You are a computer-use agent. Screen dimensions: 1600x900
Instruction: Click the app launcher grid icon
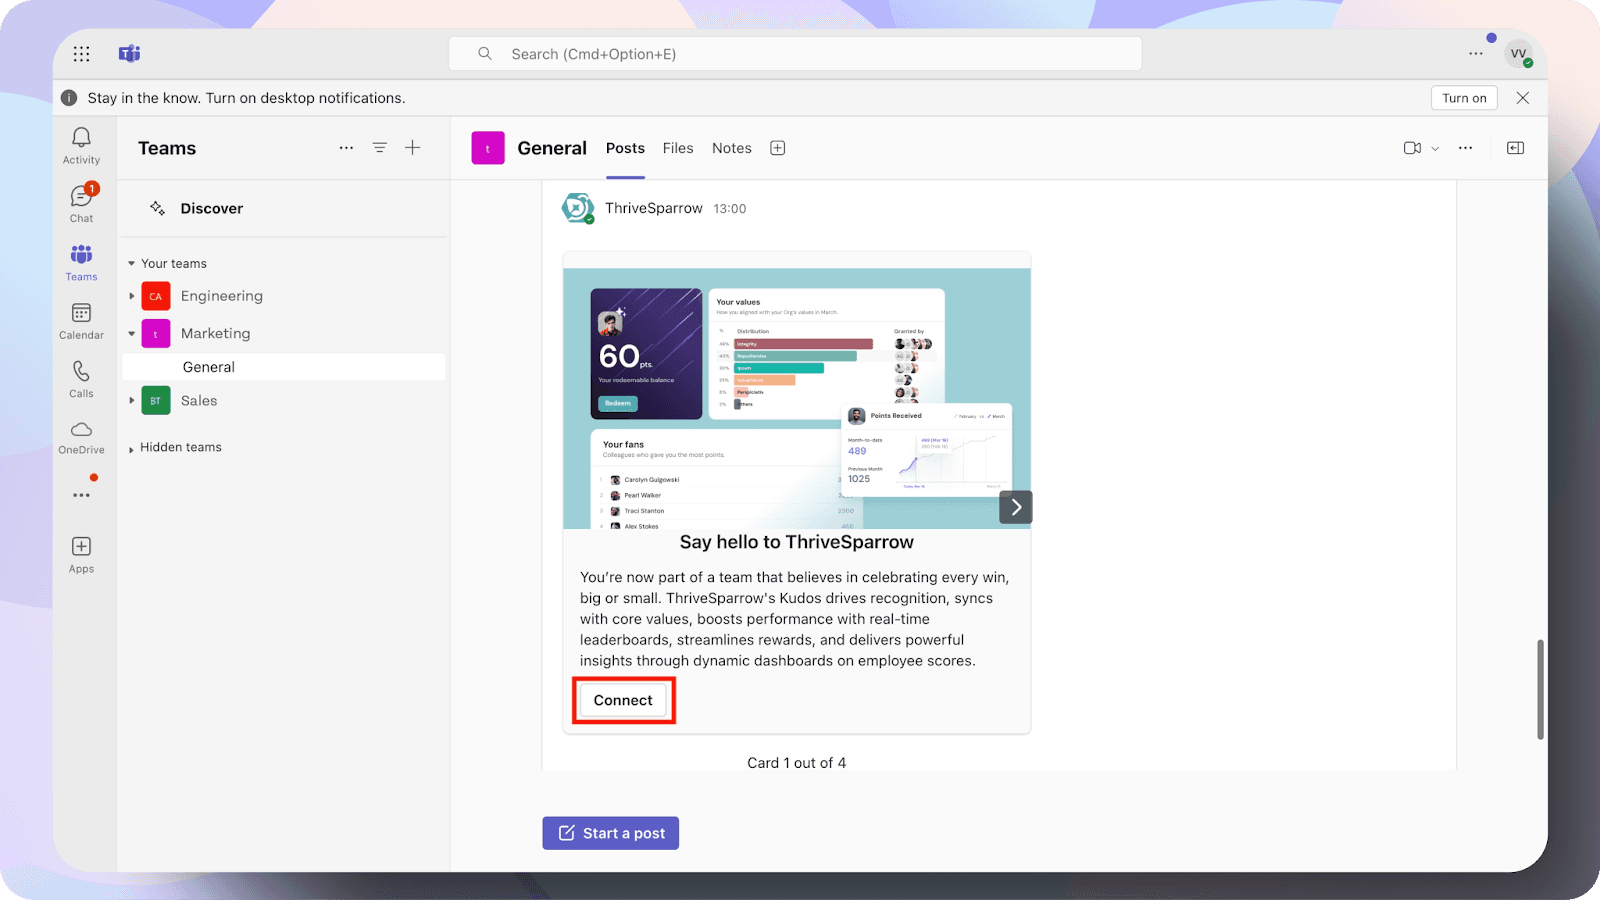pos(82,54)
